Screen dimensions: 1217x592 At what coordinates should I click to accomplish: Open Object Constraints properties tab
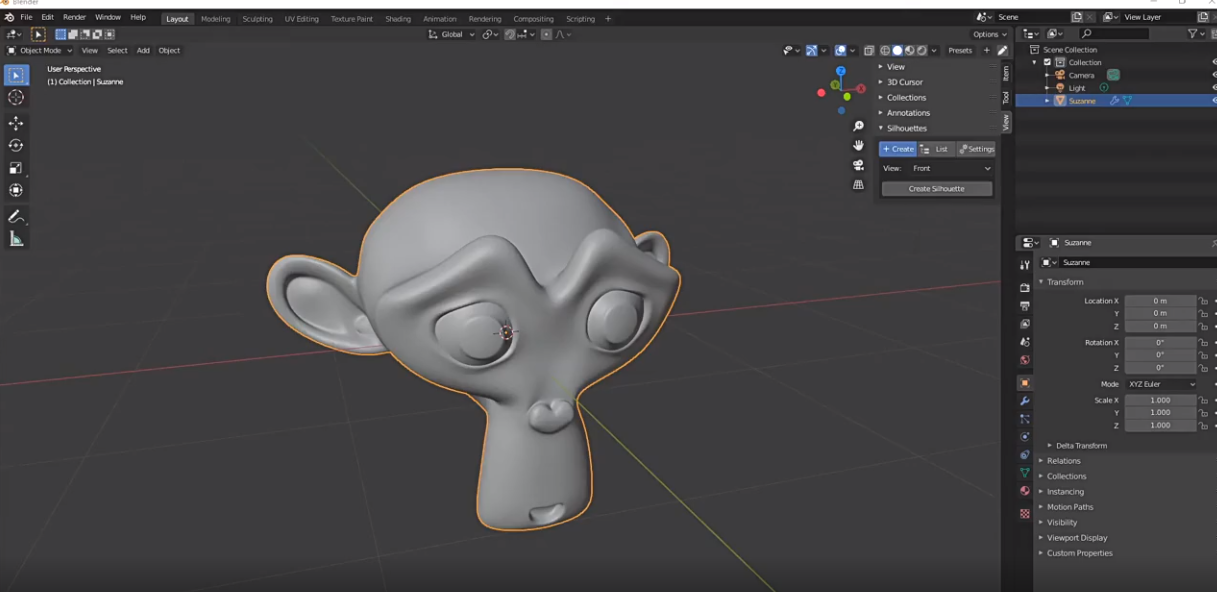(1024, 455)
